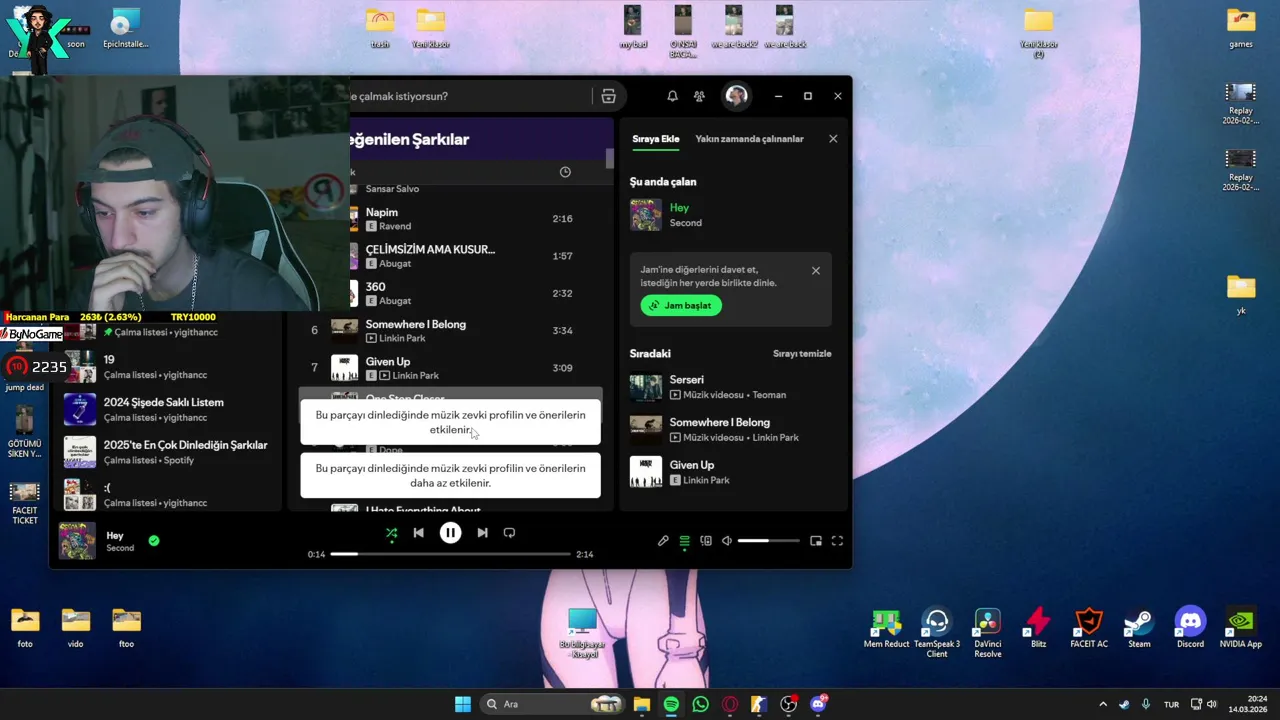Dismiss the Jam invitation card
This screenshot has width=1280, height=720.
click(x=816, y=271)
